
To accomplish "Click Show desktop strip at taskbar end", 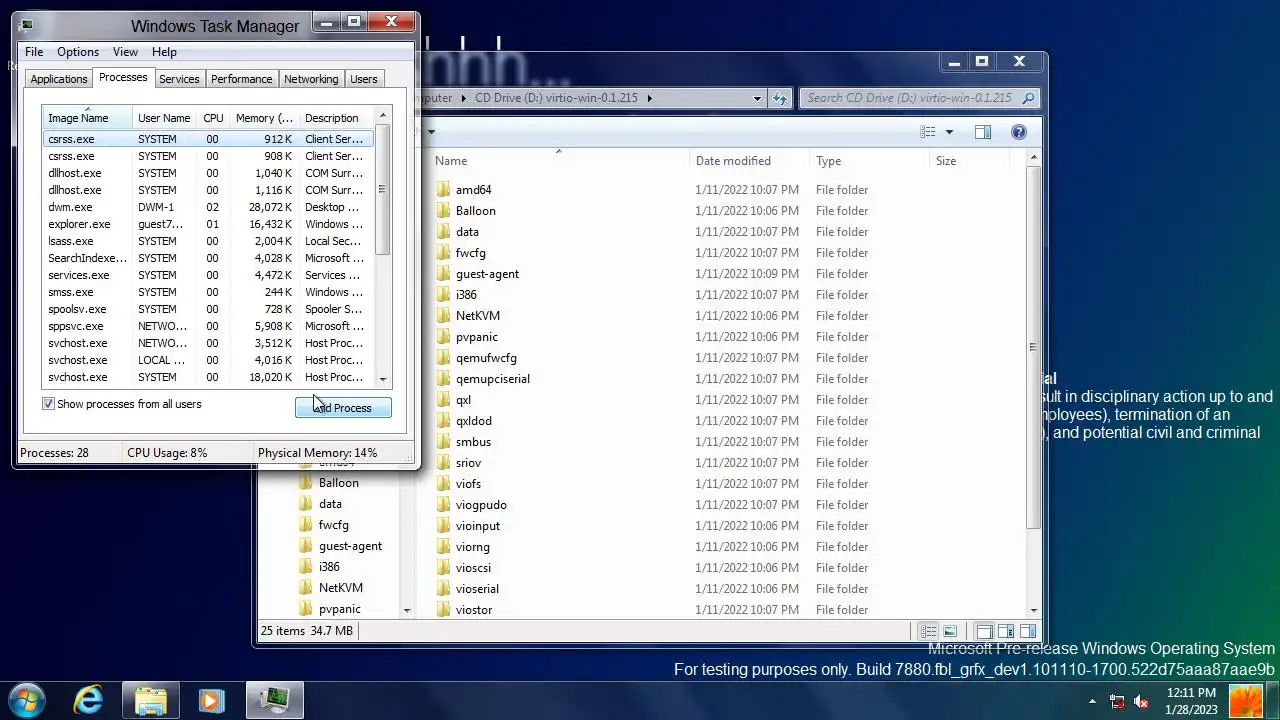I will coord(1272,700).
